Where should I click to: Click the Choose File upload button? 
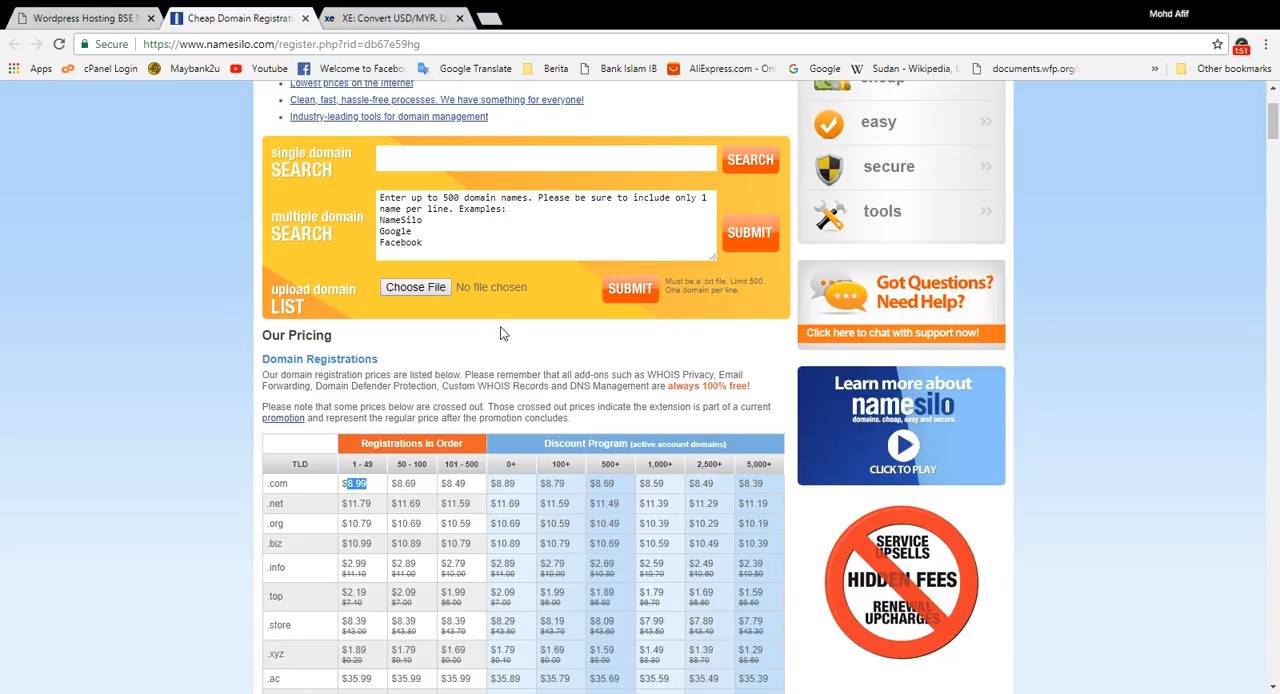point(416,287)
